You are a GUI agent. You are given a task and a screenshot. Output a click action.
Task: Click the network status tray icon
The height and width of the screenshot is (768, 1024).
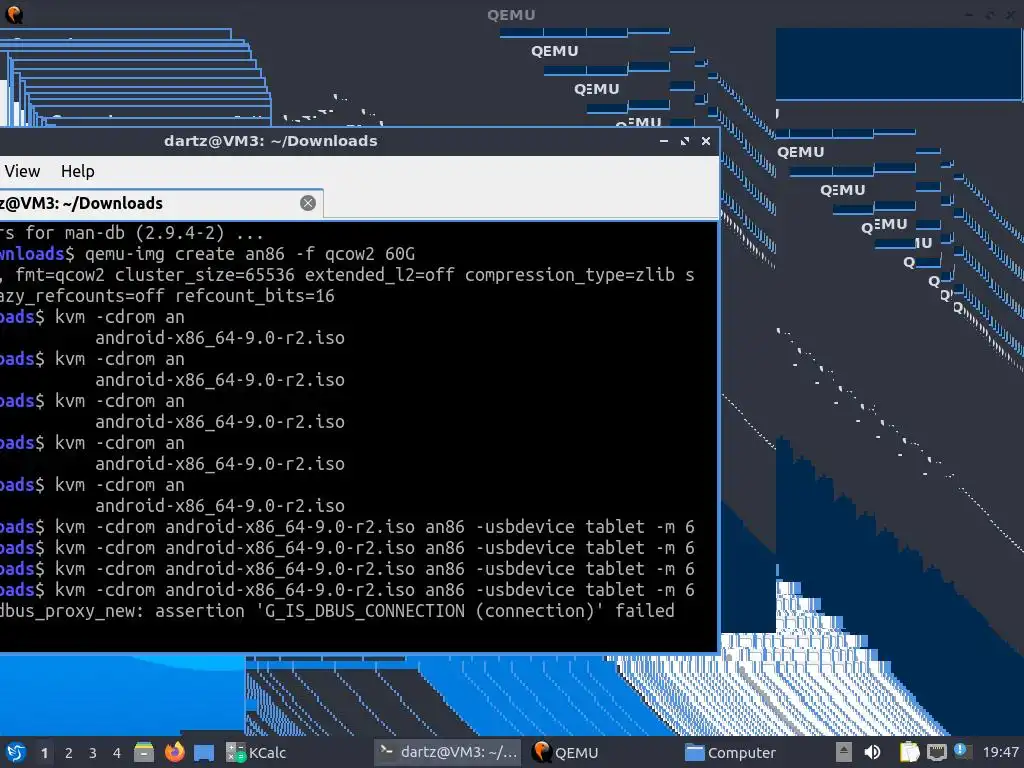936,752
